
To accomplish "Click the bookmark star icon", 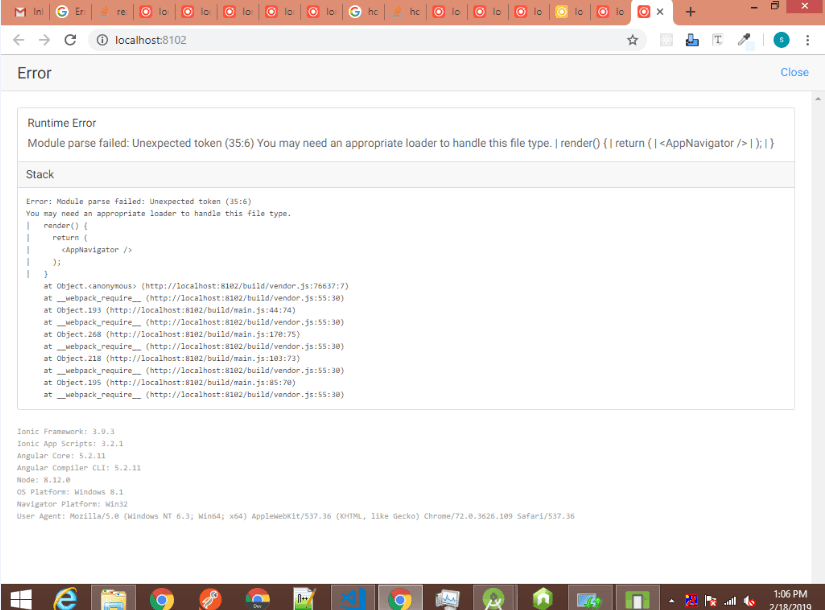I will point(632,37).
